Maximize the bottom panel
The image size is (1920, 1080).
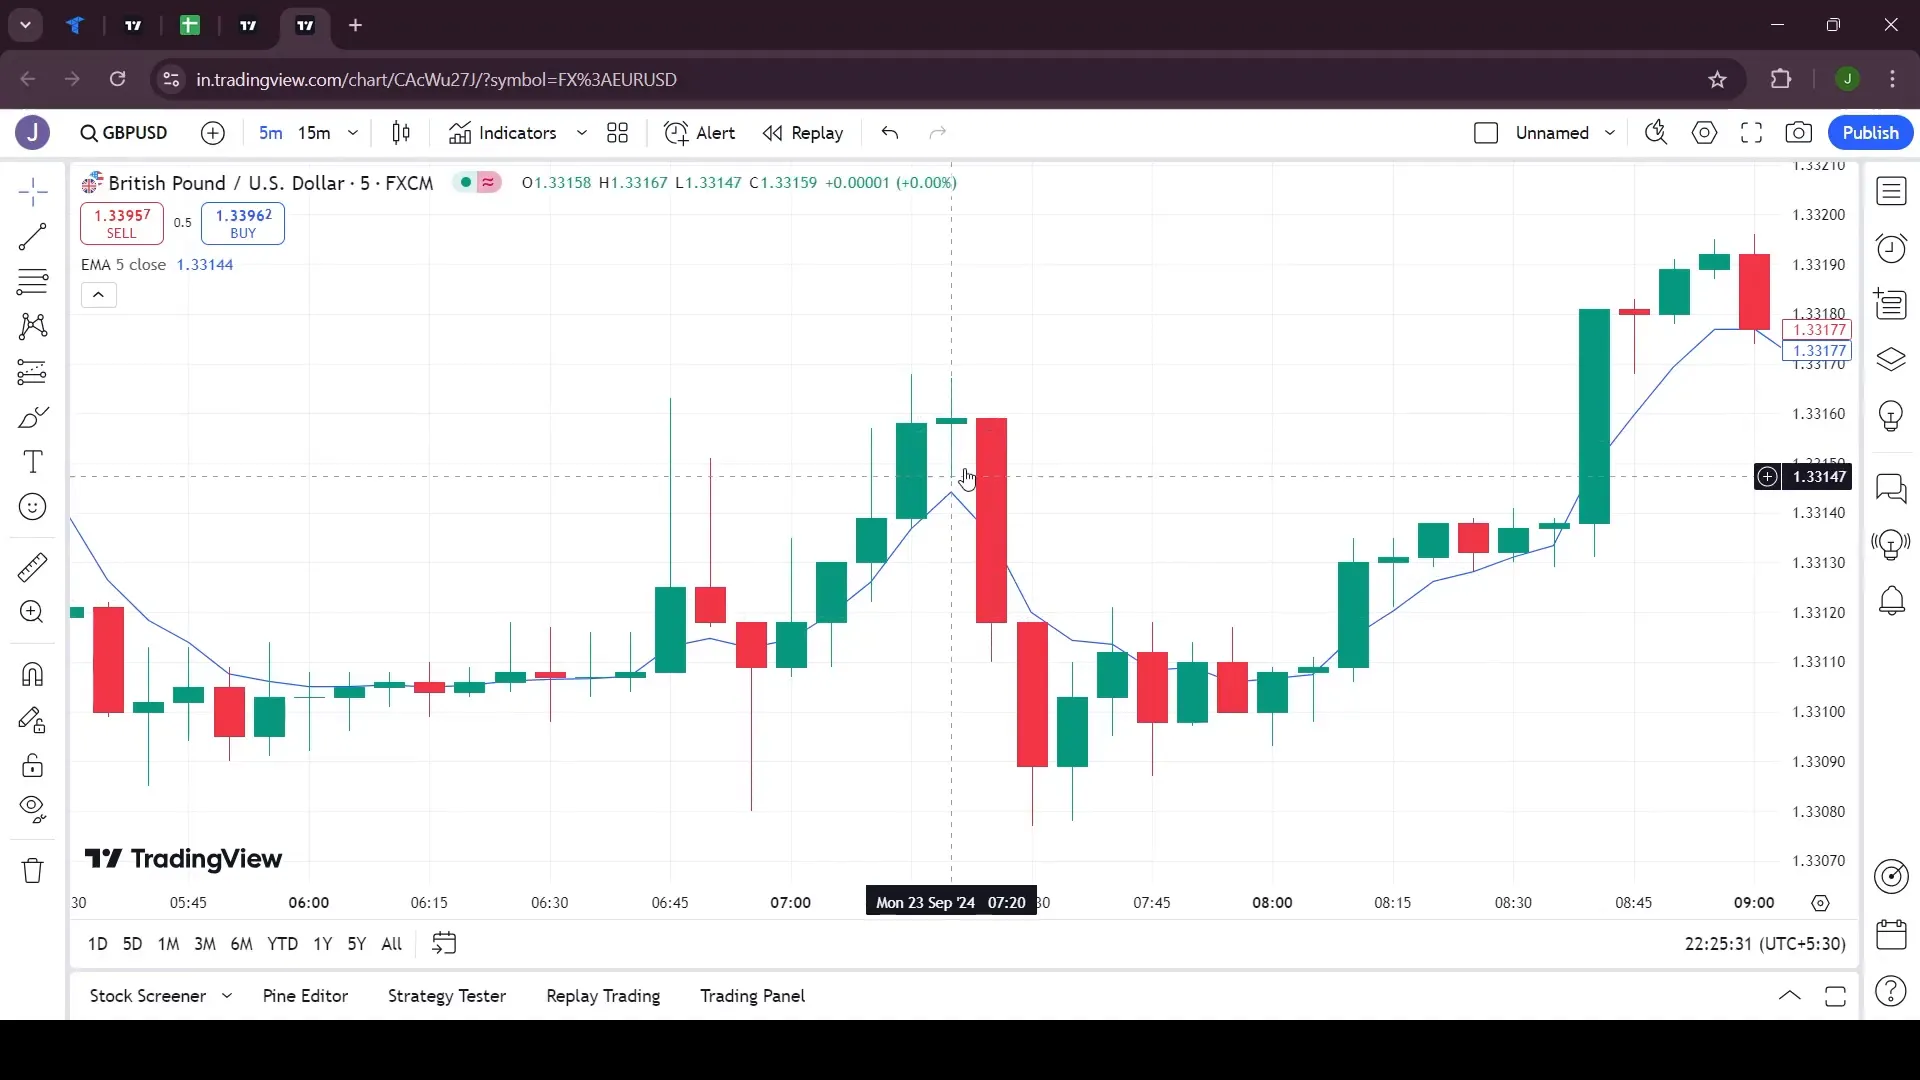tap(1835, 996)
